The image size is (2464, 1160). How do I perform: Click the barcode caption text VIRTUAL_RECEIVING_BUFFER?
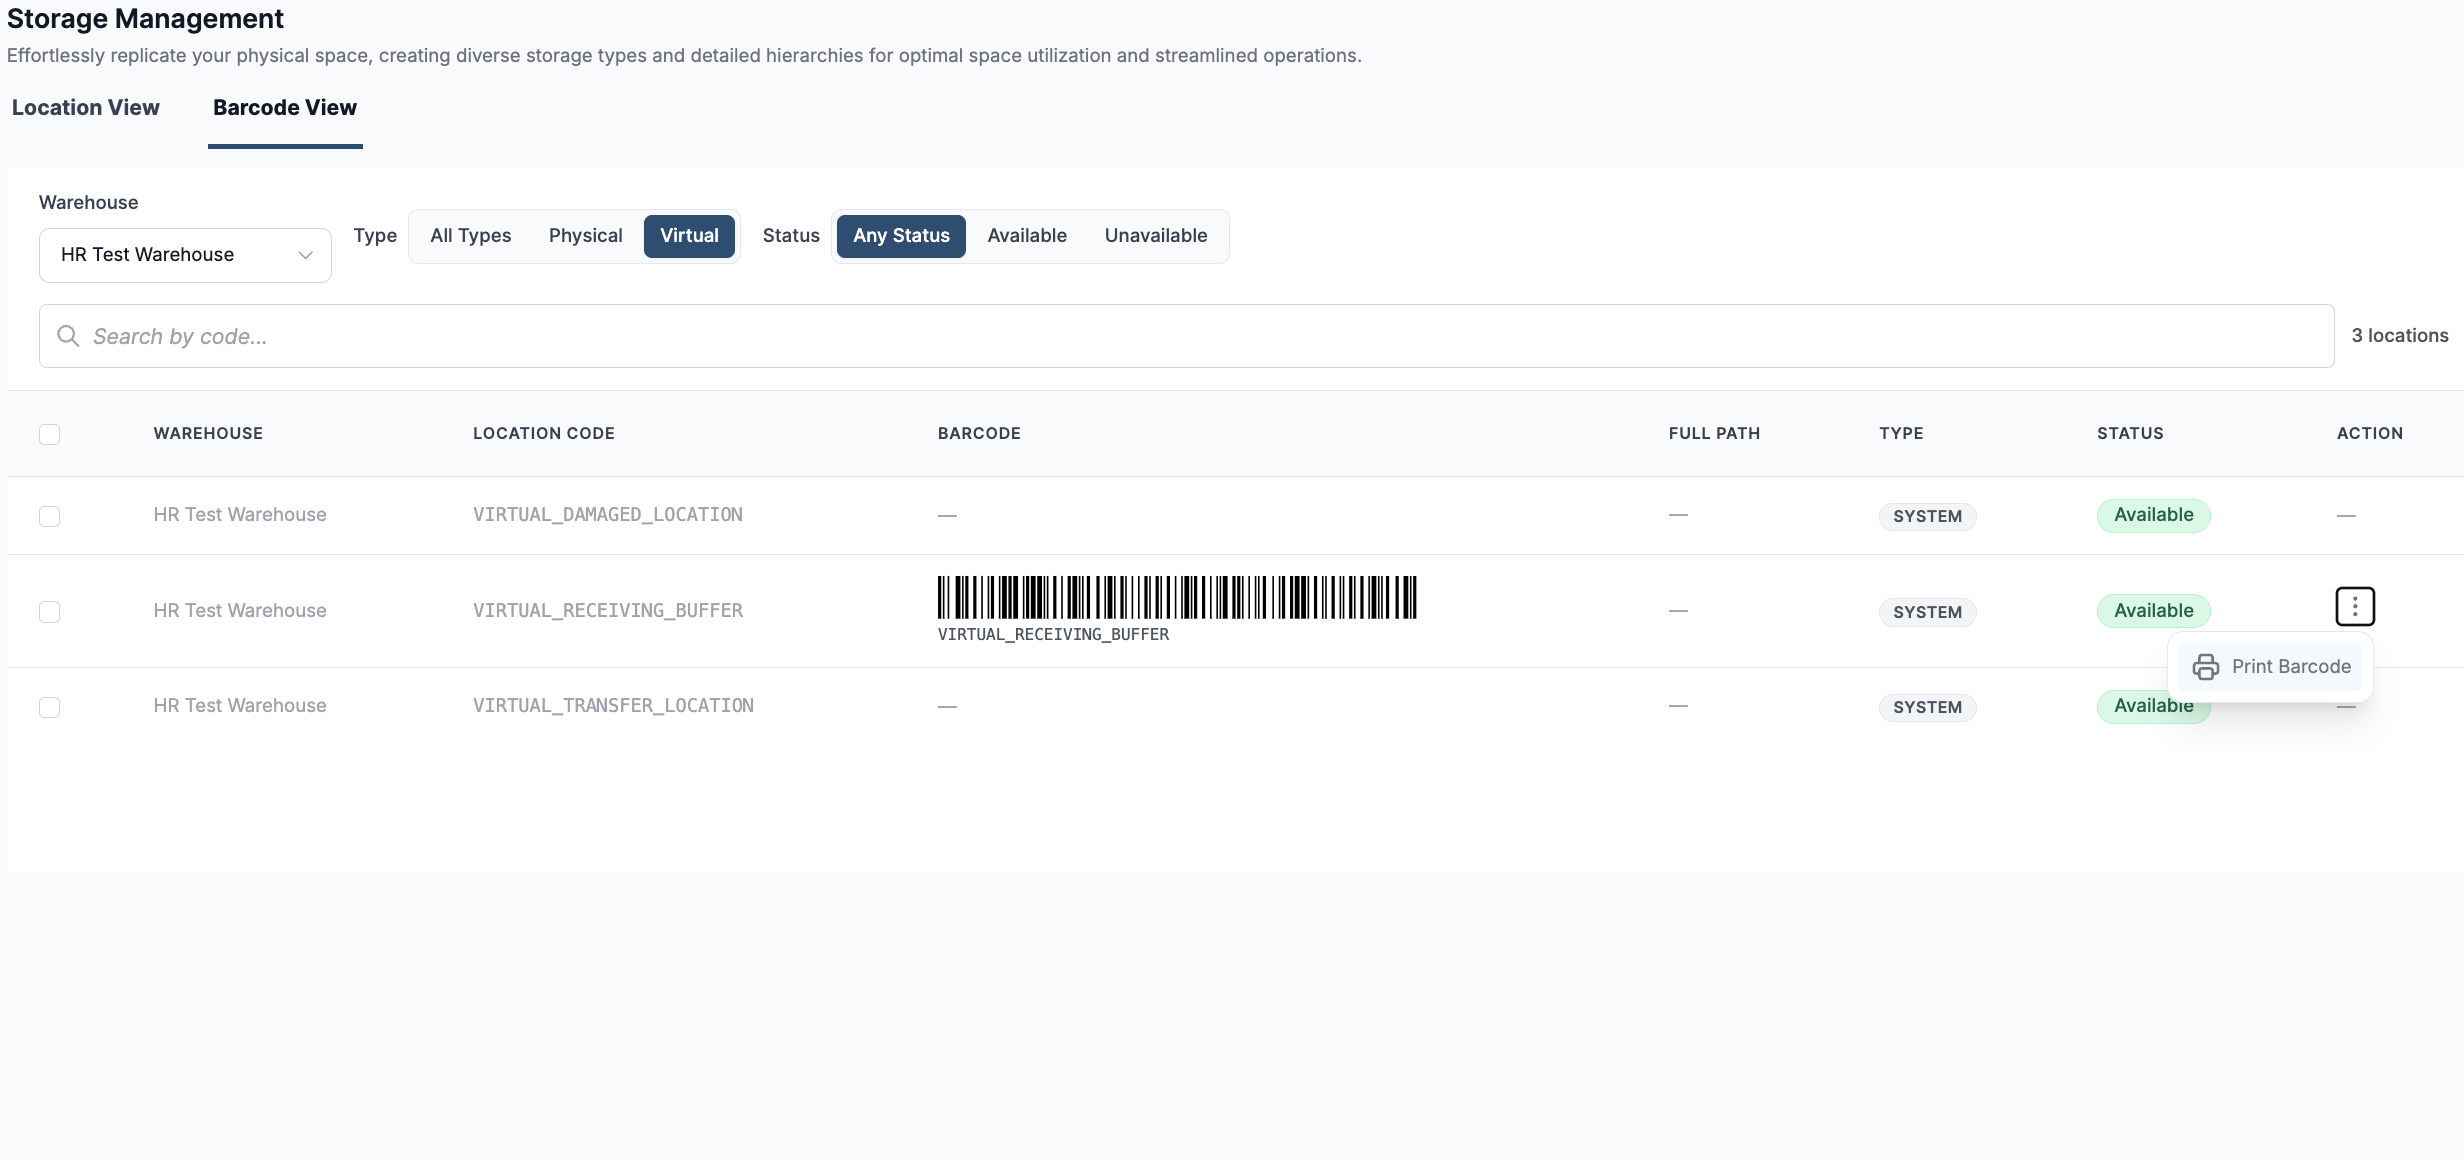(x=1053, y=635)
